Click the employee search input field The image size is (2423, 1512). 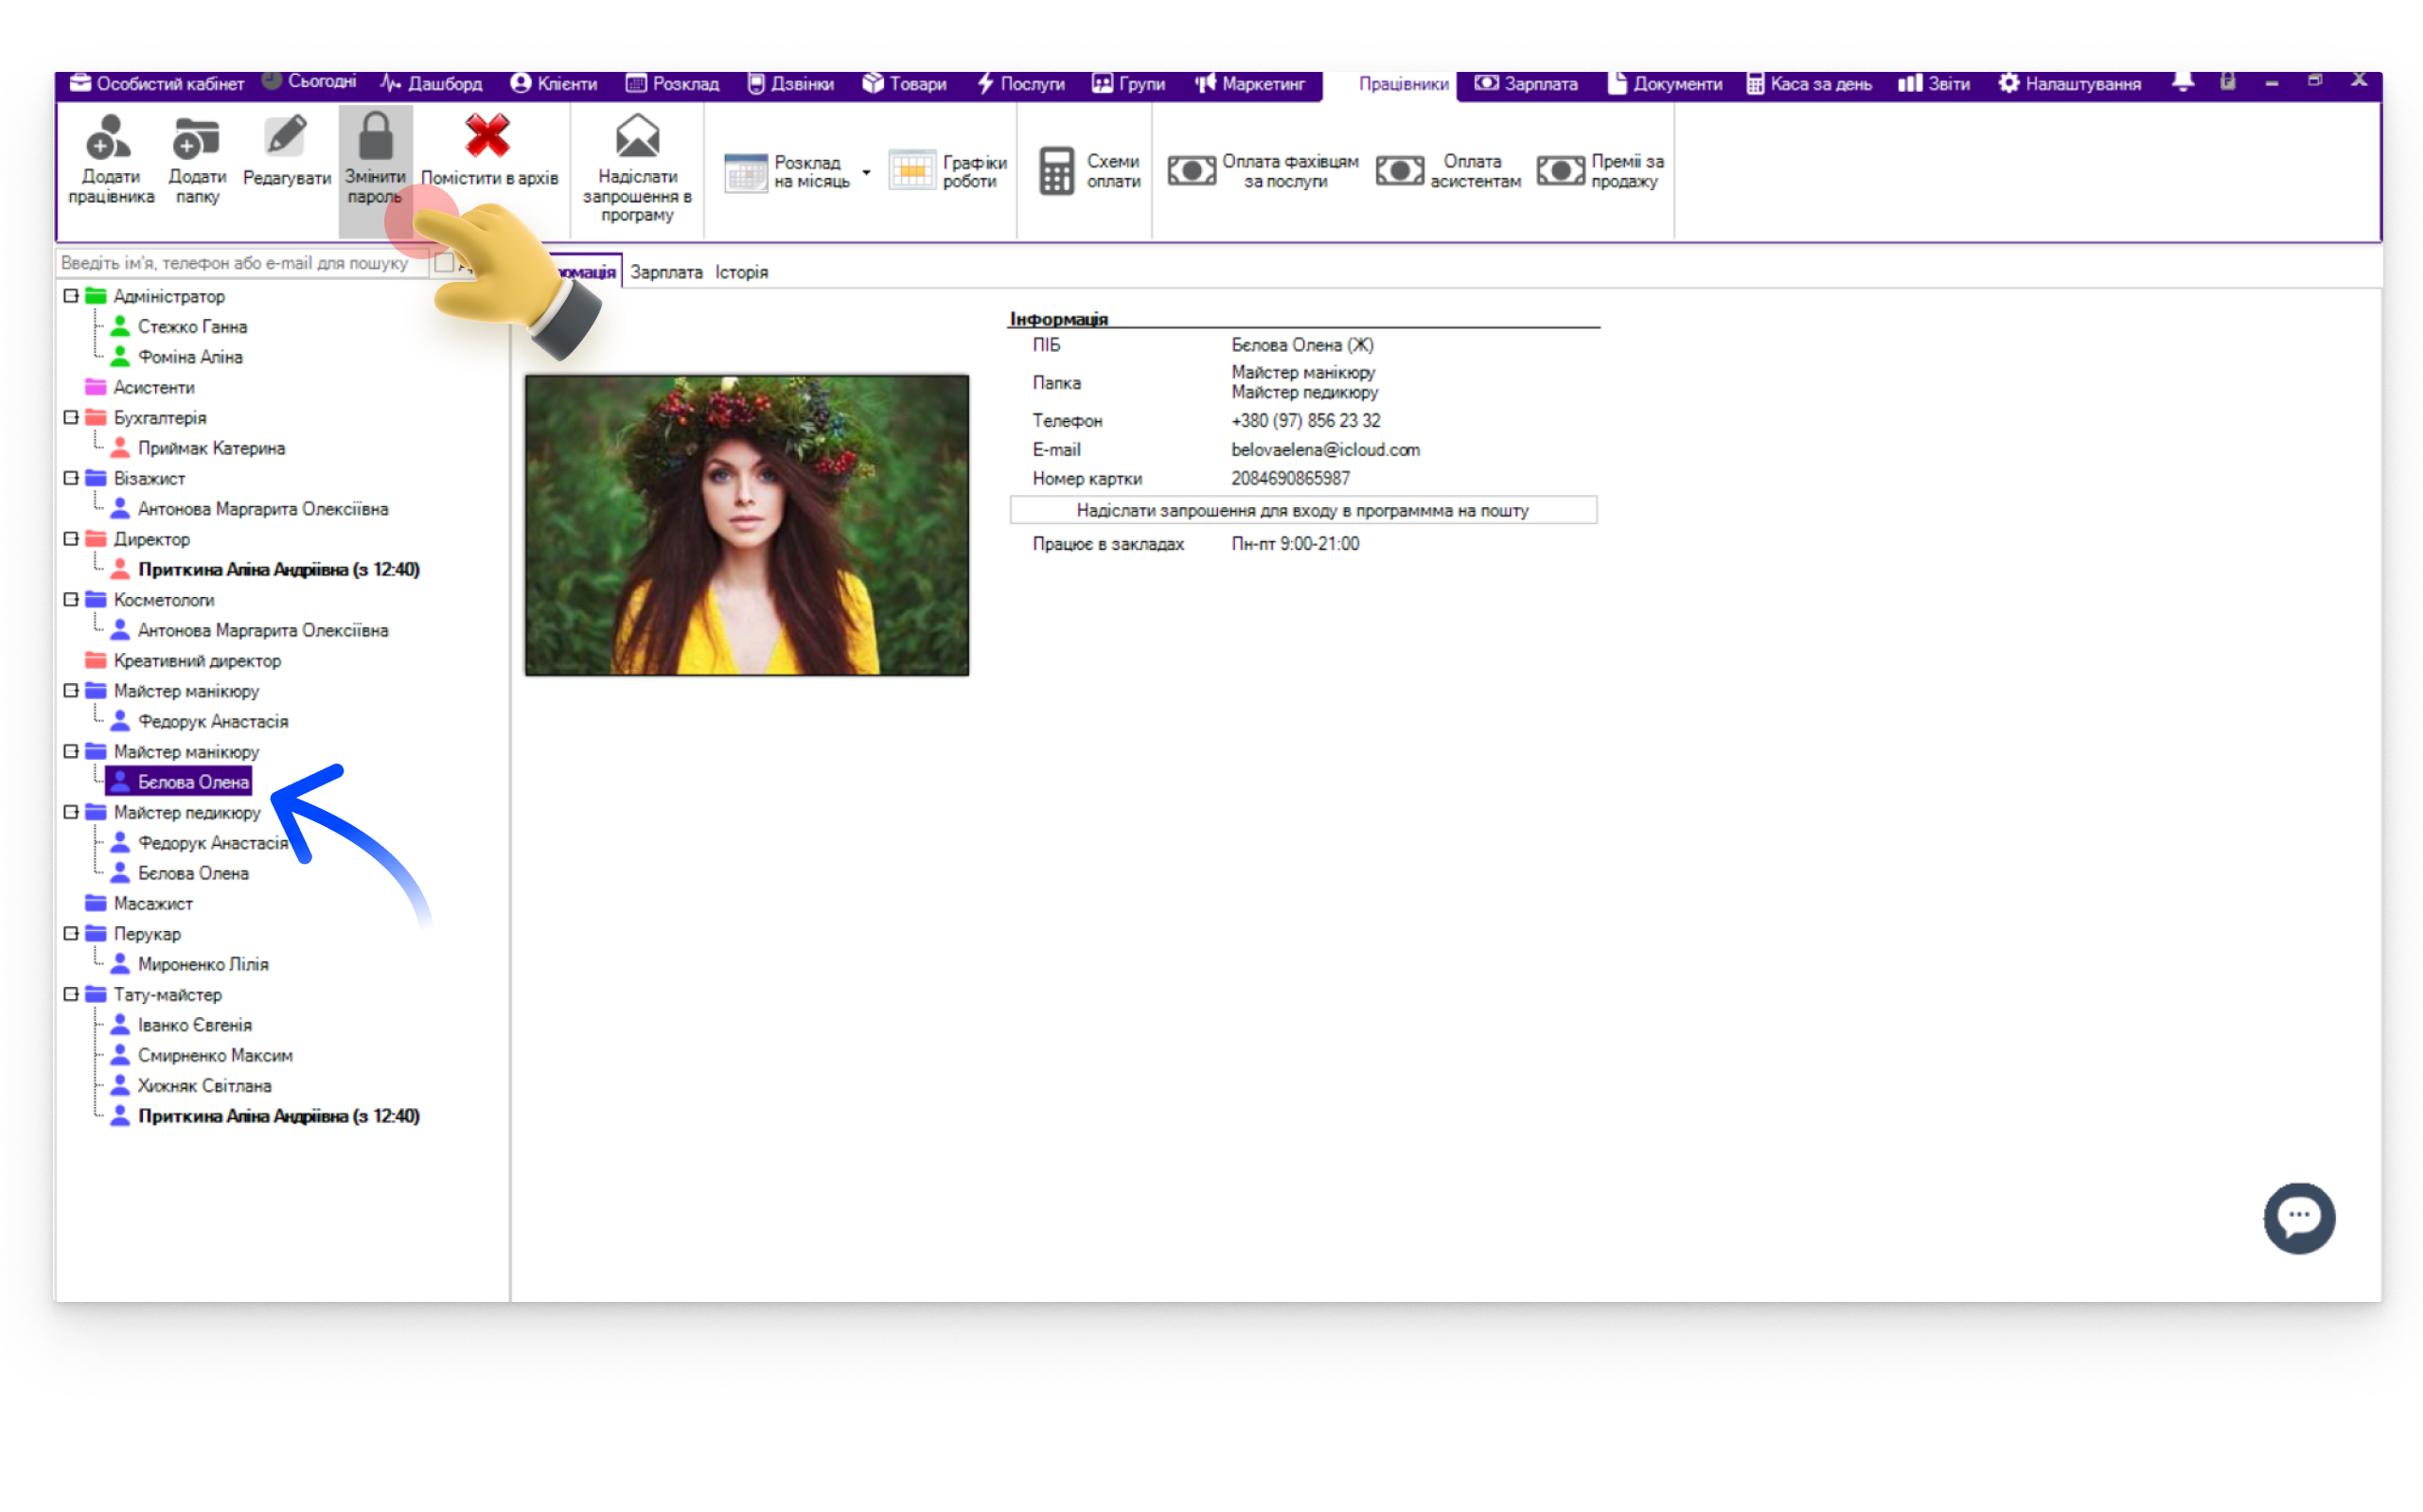pyautogui.click(x=242, y=263)
